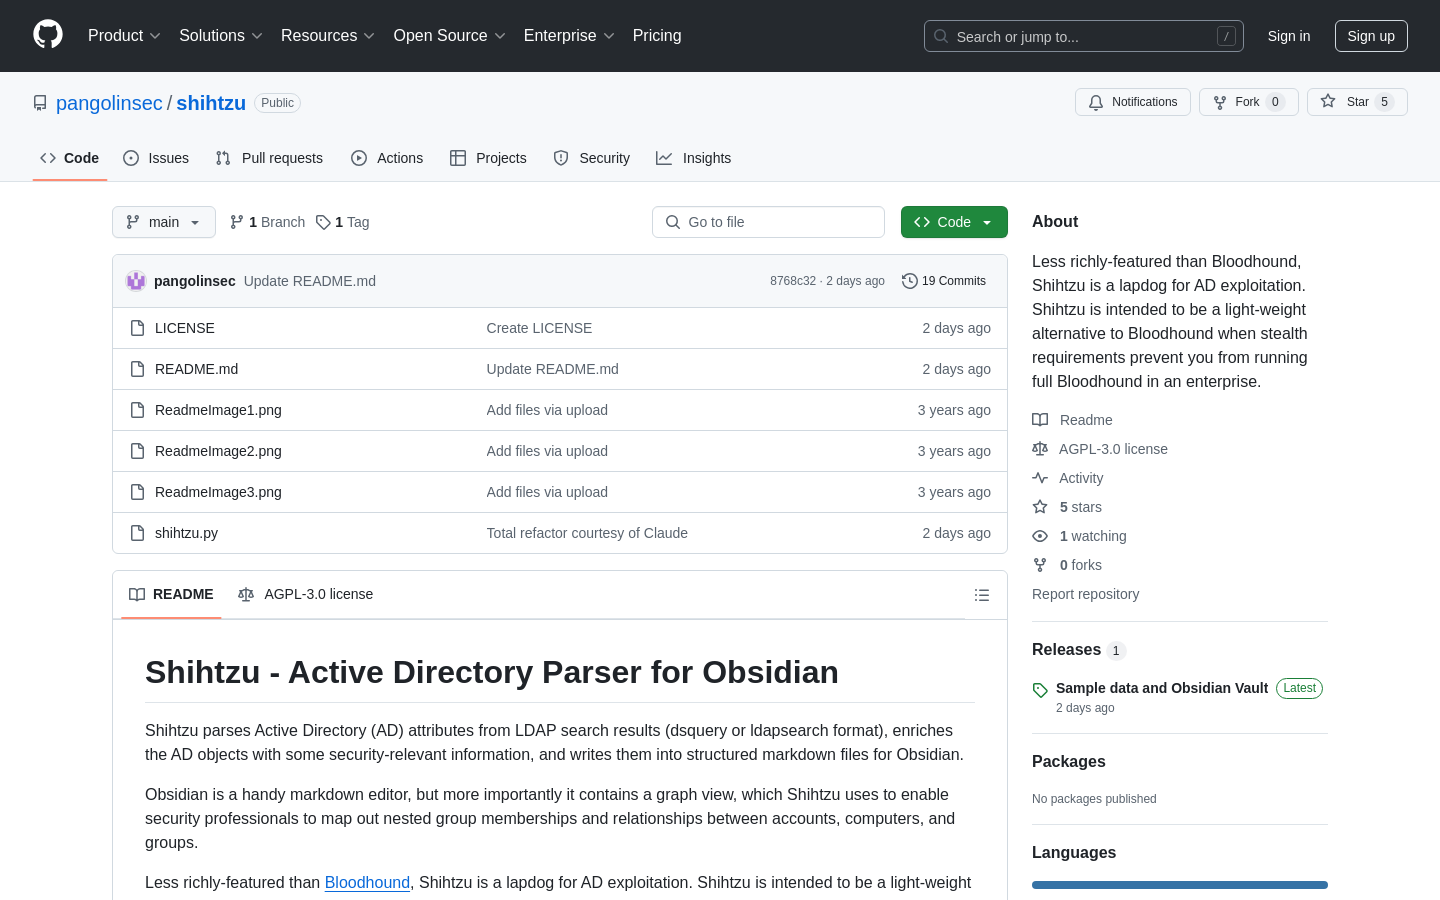Click the branch icon beside 1 Branch
The image size is (1440, 900).
pos(237,222)
